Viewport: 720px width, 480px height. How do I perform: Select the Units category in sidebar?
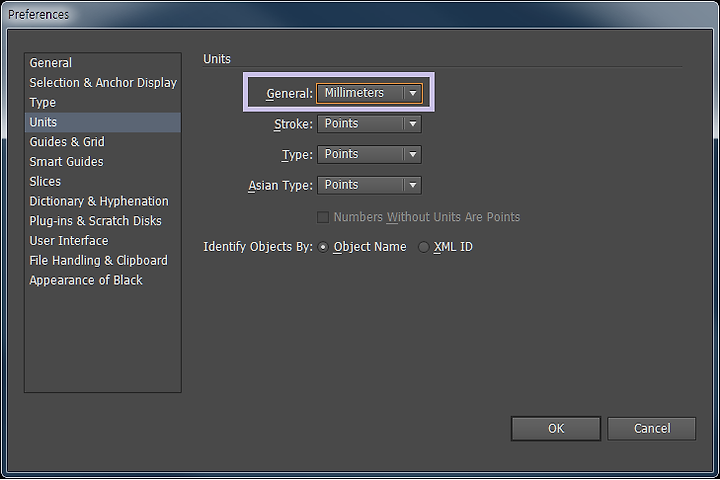(103, 122)
